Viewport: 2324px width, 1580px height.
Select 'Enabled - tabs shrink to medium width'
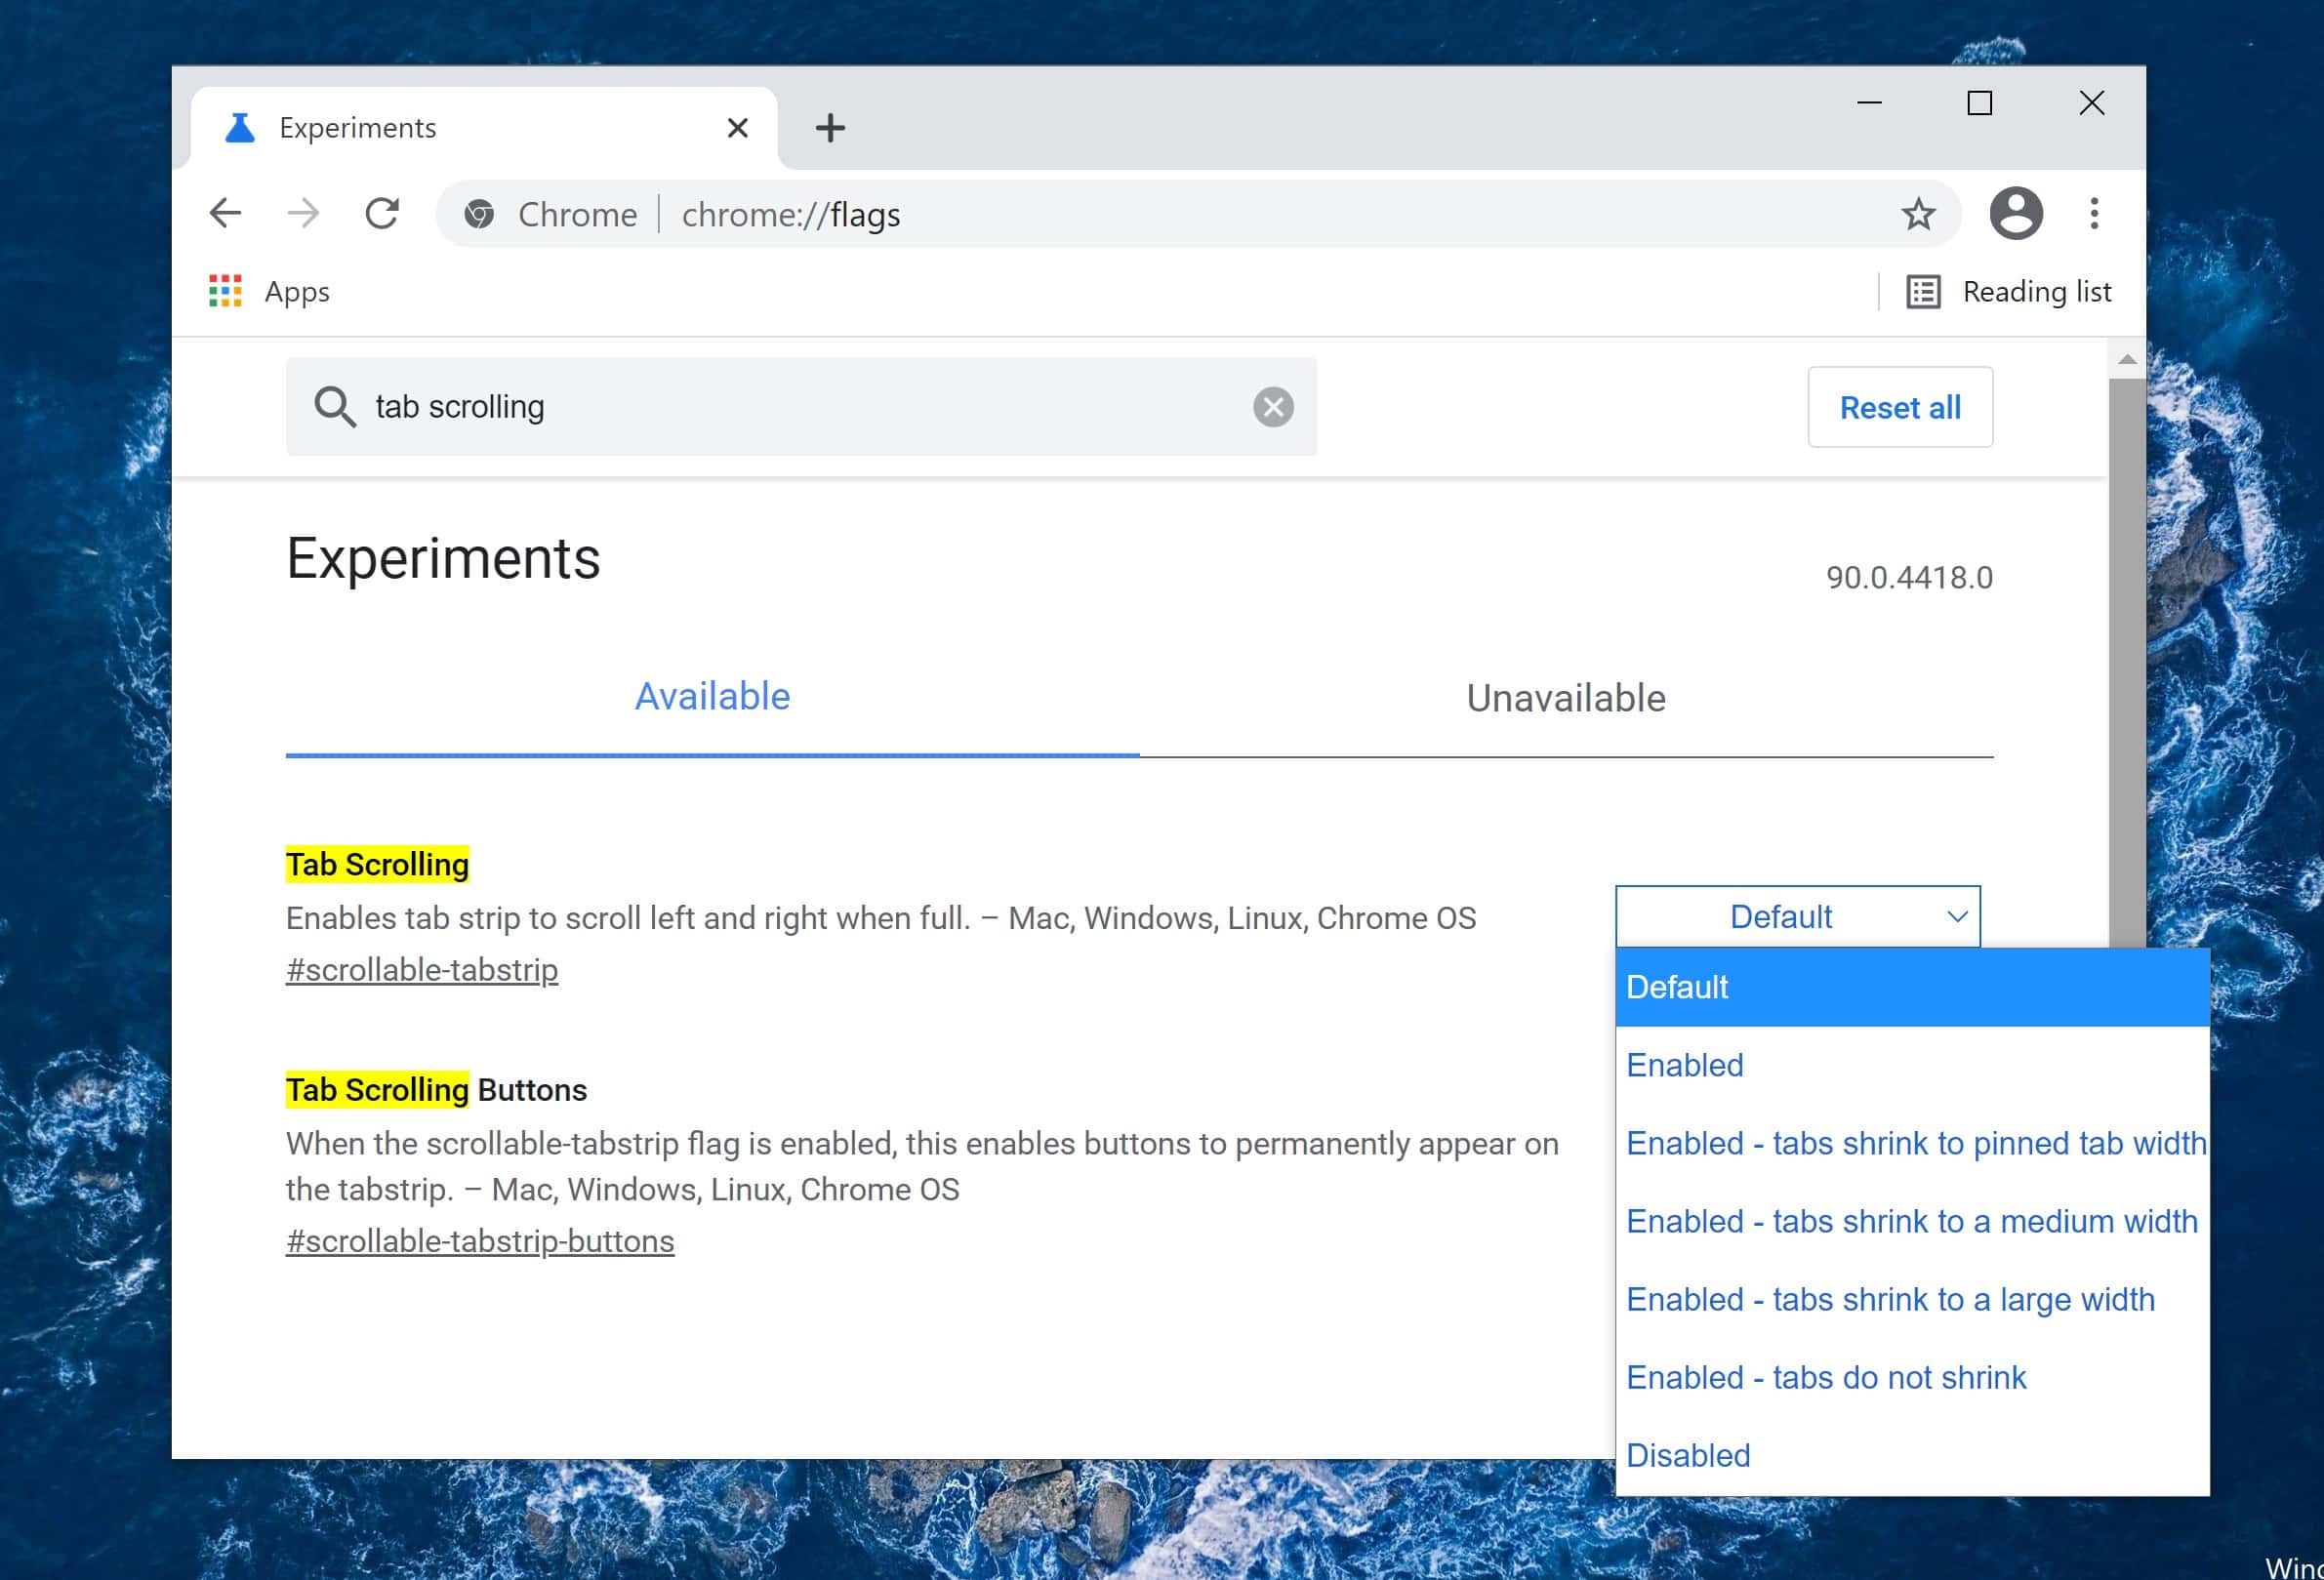pos(1911,1220)
